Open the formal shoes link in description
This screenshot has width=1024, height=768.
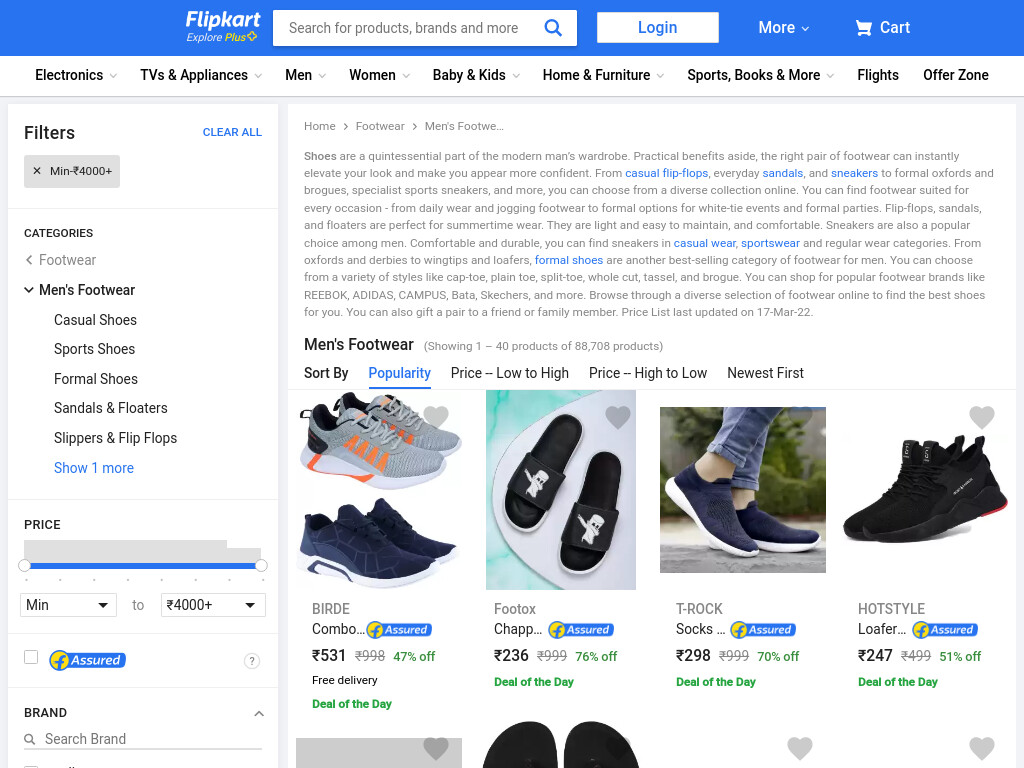point(568,260)
